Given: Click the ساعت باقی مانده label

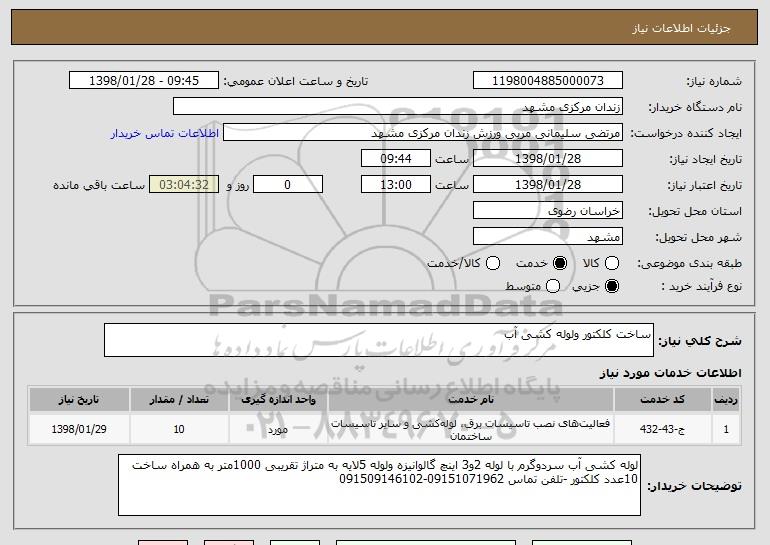Looking at the screenshot, I should (99, 185).
